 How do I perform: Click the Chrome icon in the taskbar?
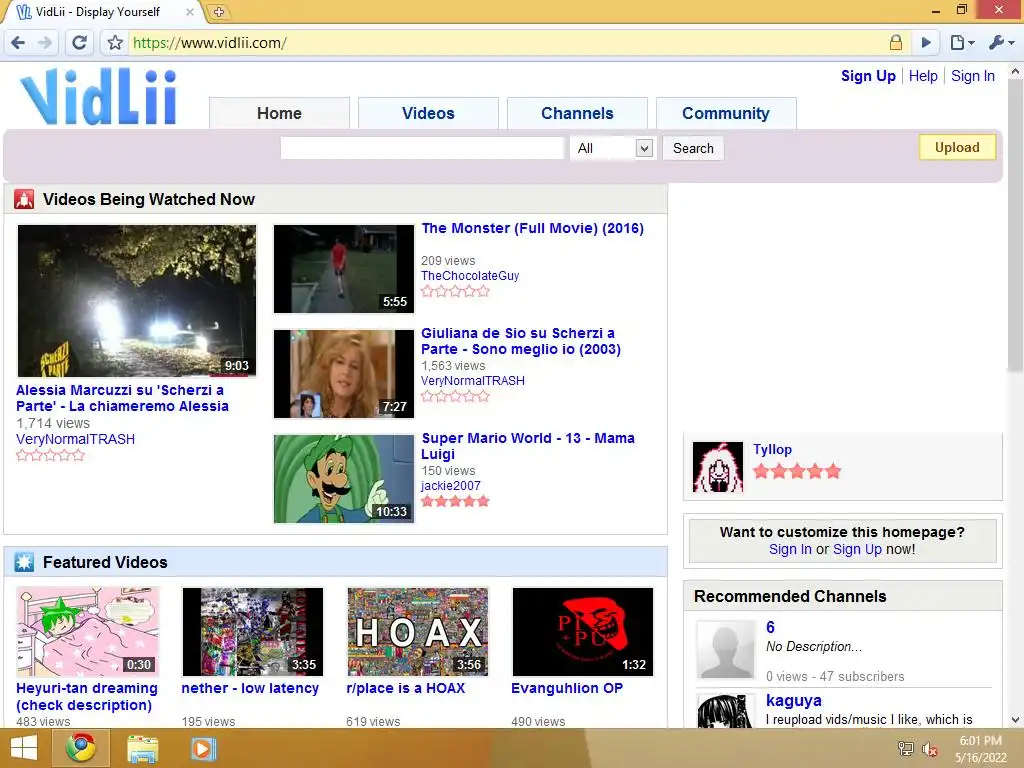click(x=80, y=748)
